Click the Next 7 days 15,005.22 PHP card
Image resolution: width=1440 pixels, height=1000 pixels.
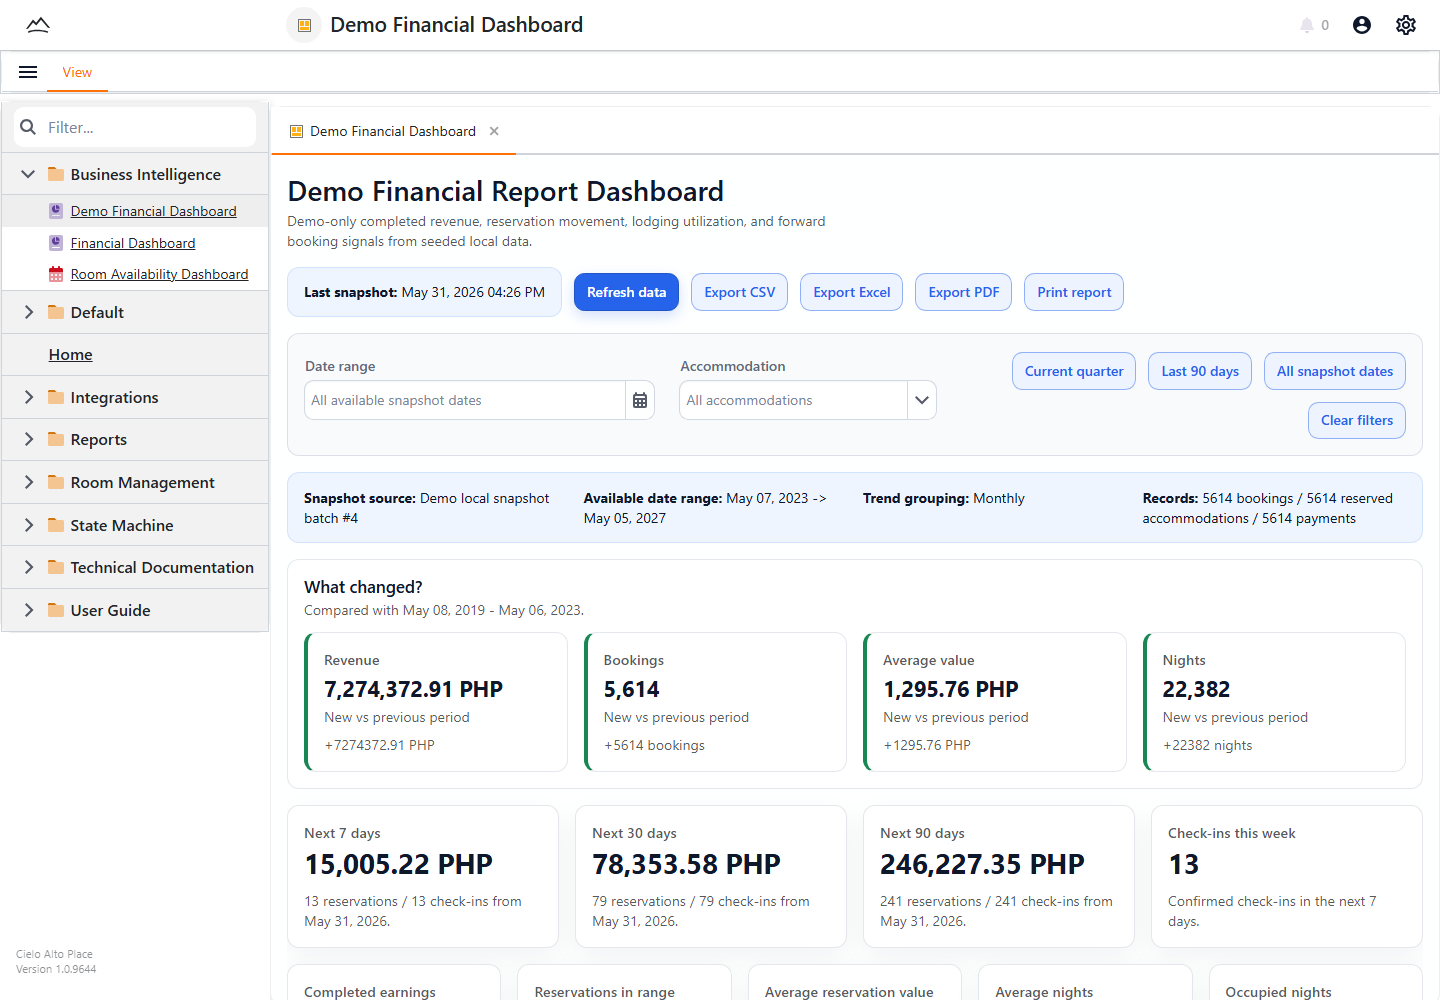point(423,876)
